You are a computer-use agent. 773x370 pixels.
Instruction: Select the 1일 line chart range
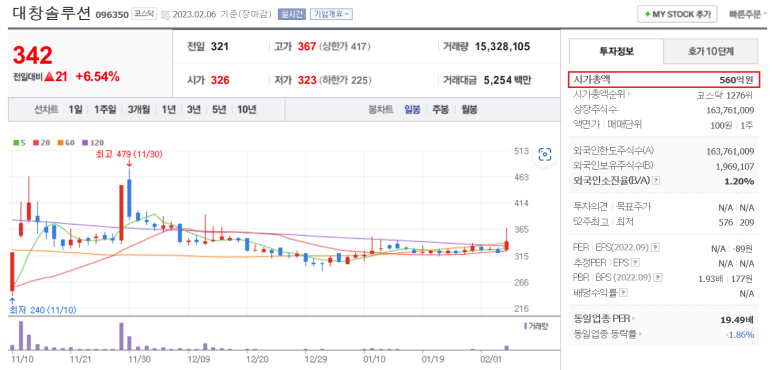point(75,109)
